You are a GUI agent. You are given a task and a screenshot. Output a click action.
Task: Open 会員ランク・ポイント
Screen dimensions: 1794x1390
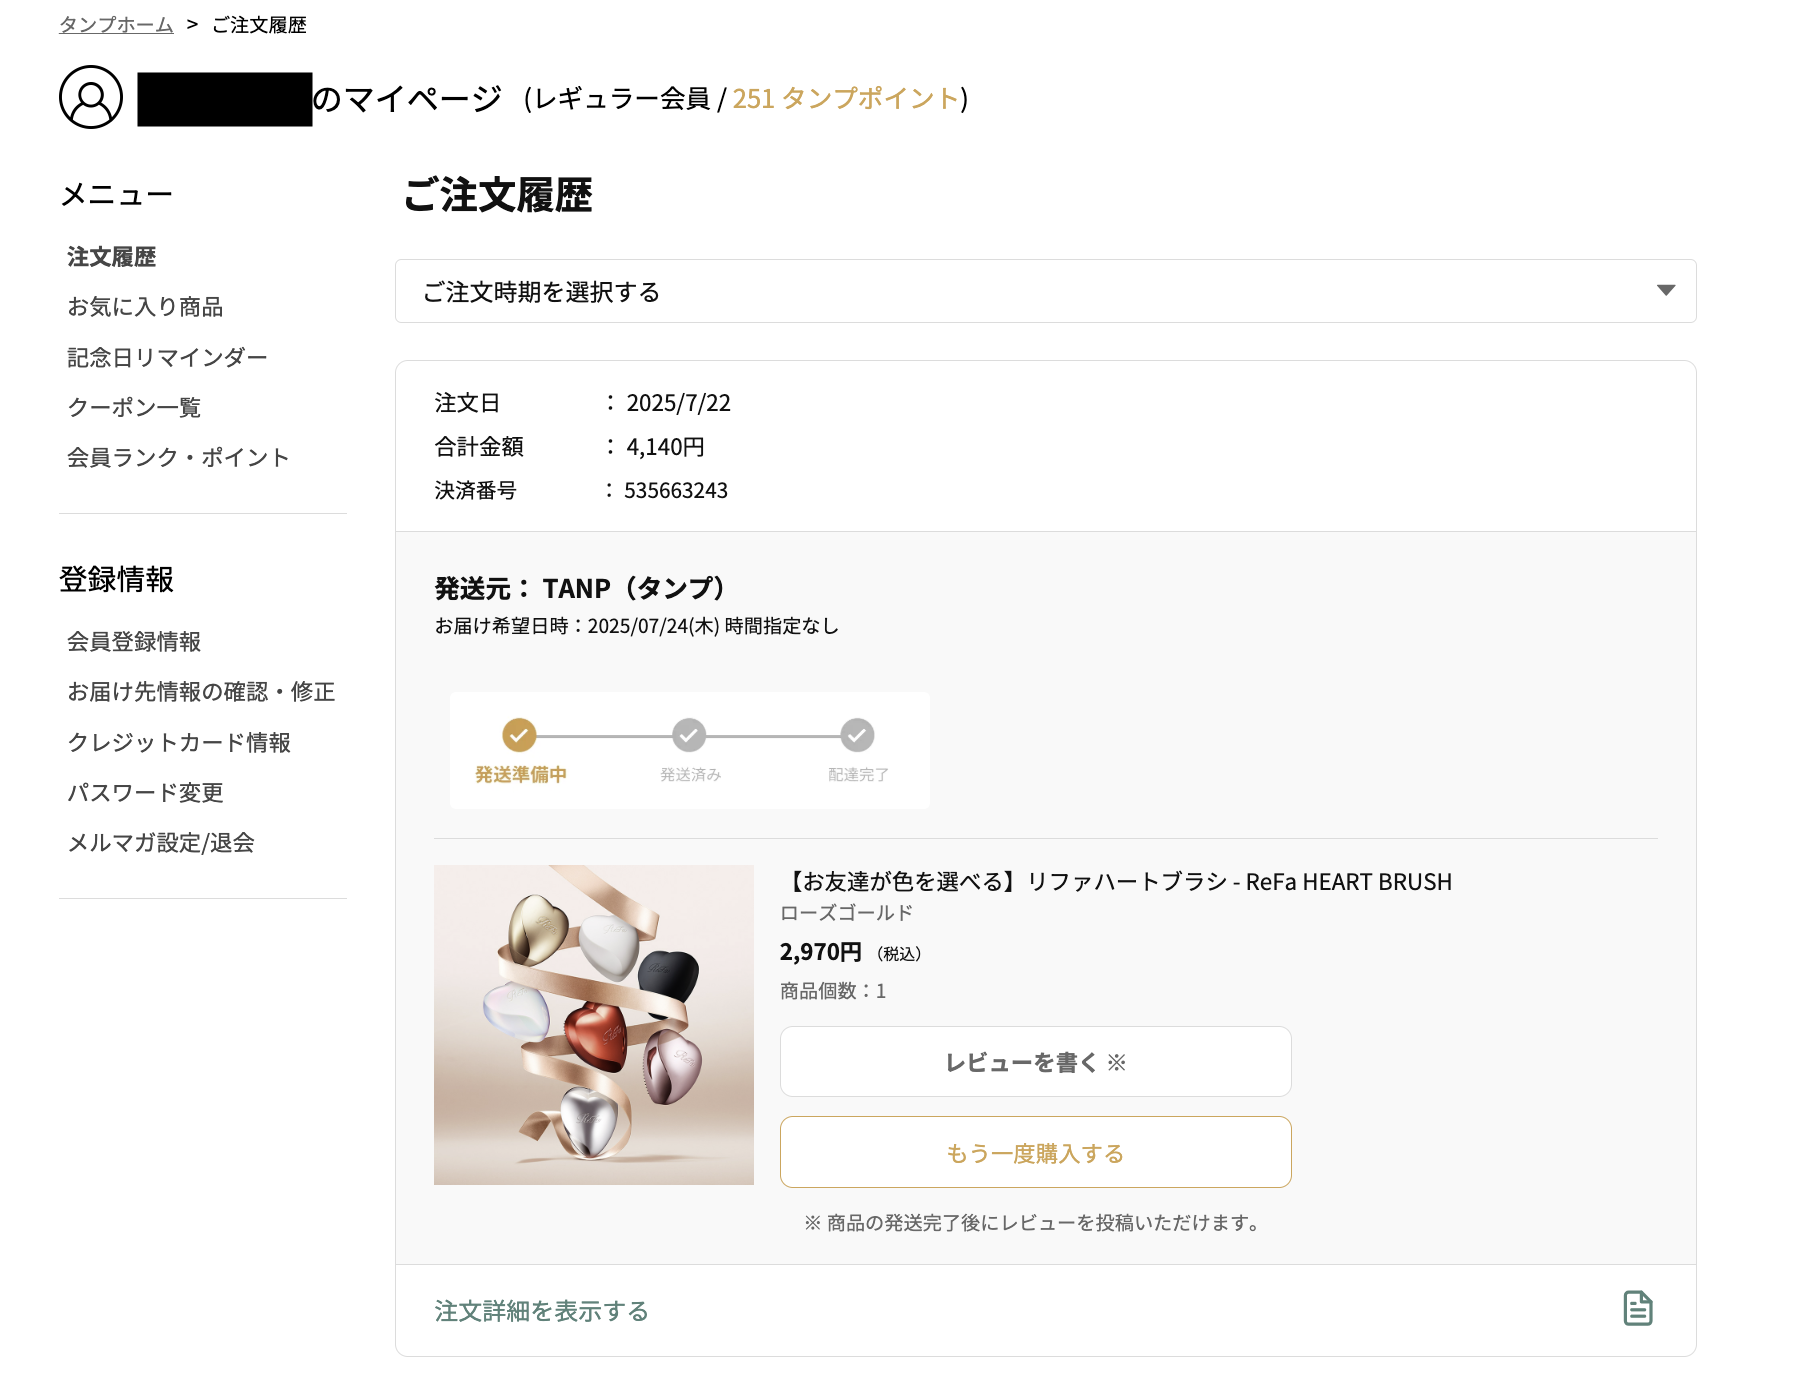(177, 457)
